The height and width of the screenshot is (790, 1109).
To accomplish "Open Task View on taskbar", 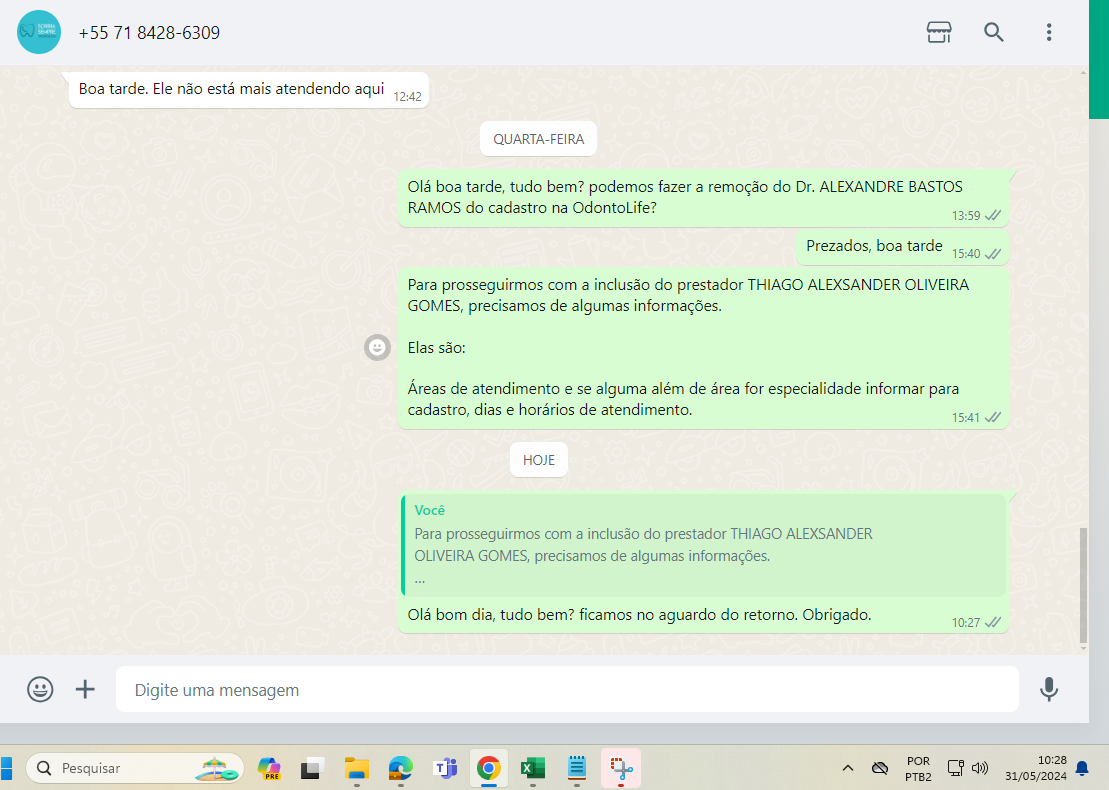I will pos(312,768).
